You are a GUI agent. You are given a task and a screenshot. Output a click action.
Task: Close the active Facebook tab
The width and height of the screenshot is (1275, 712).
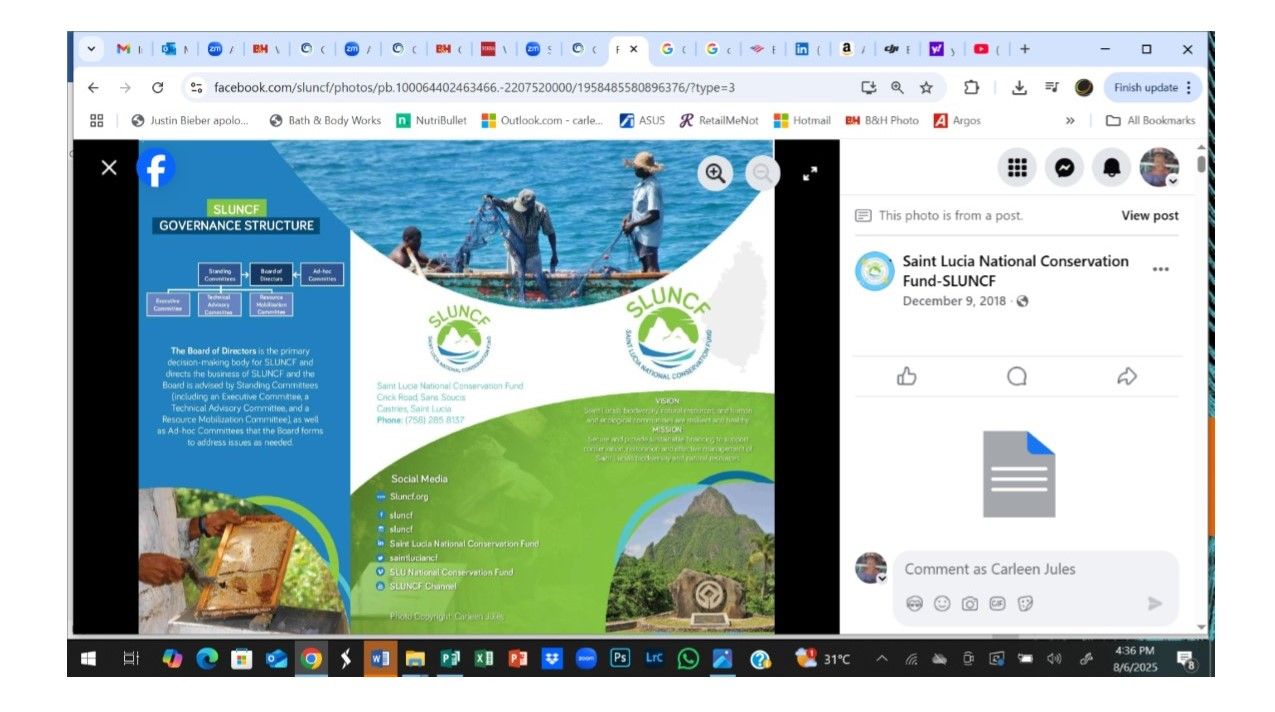point(633,48)
